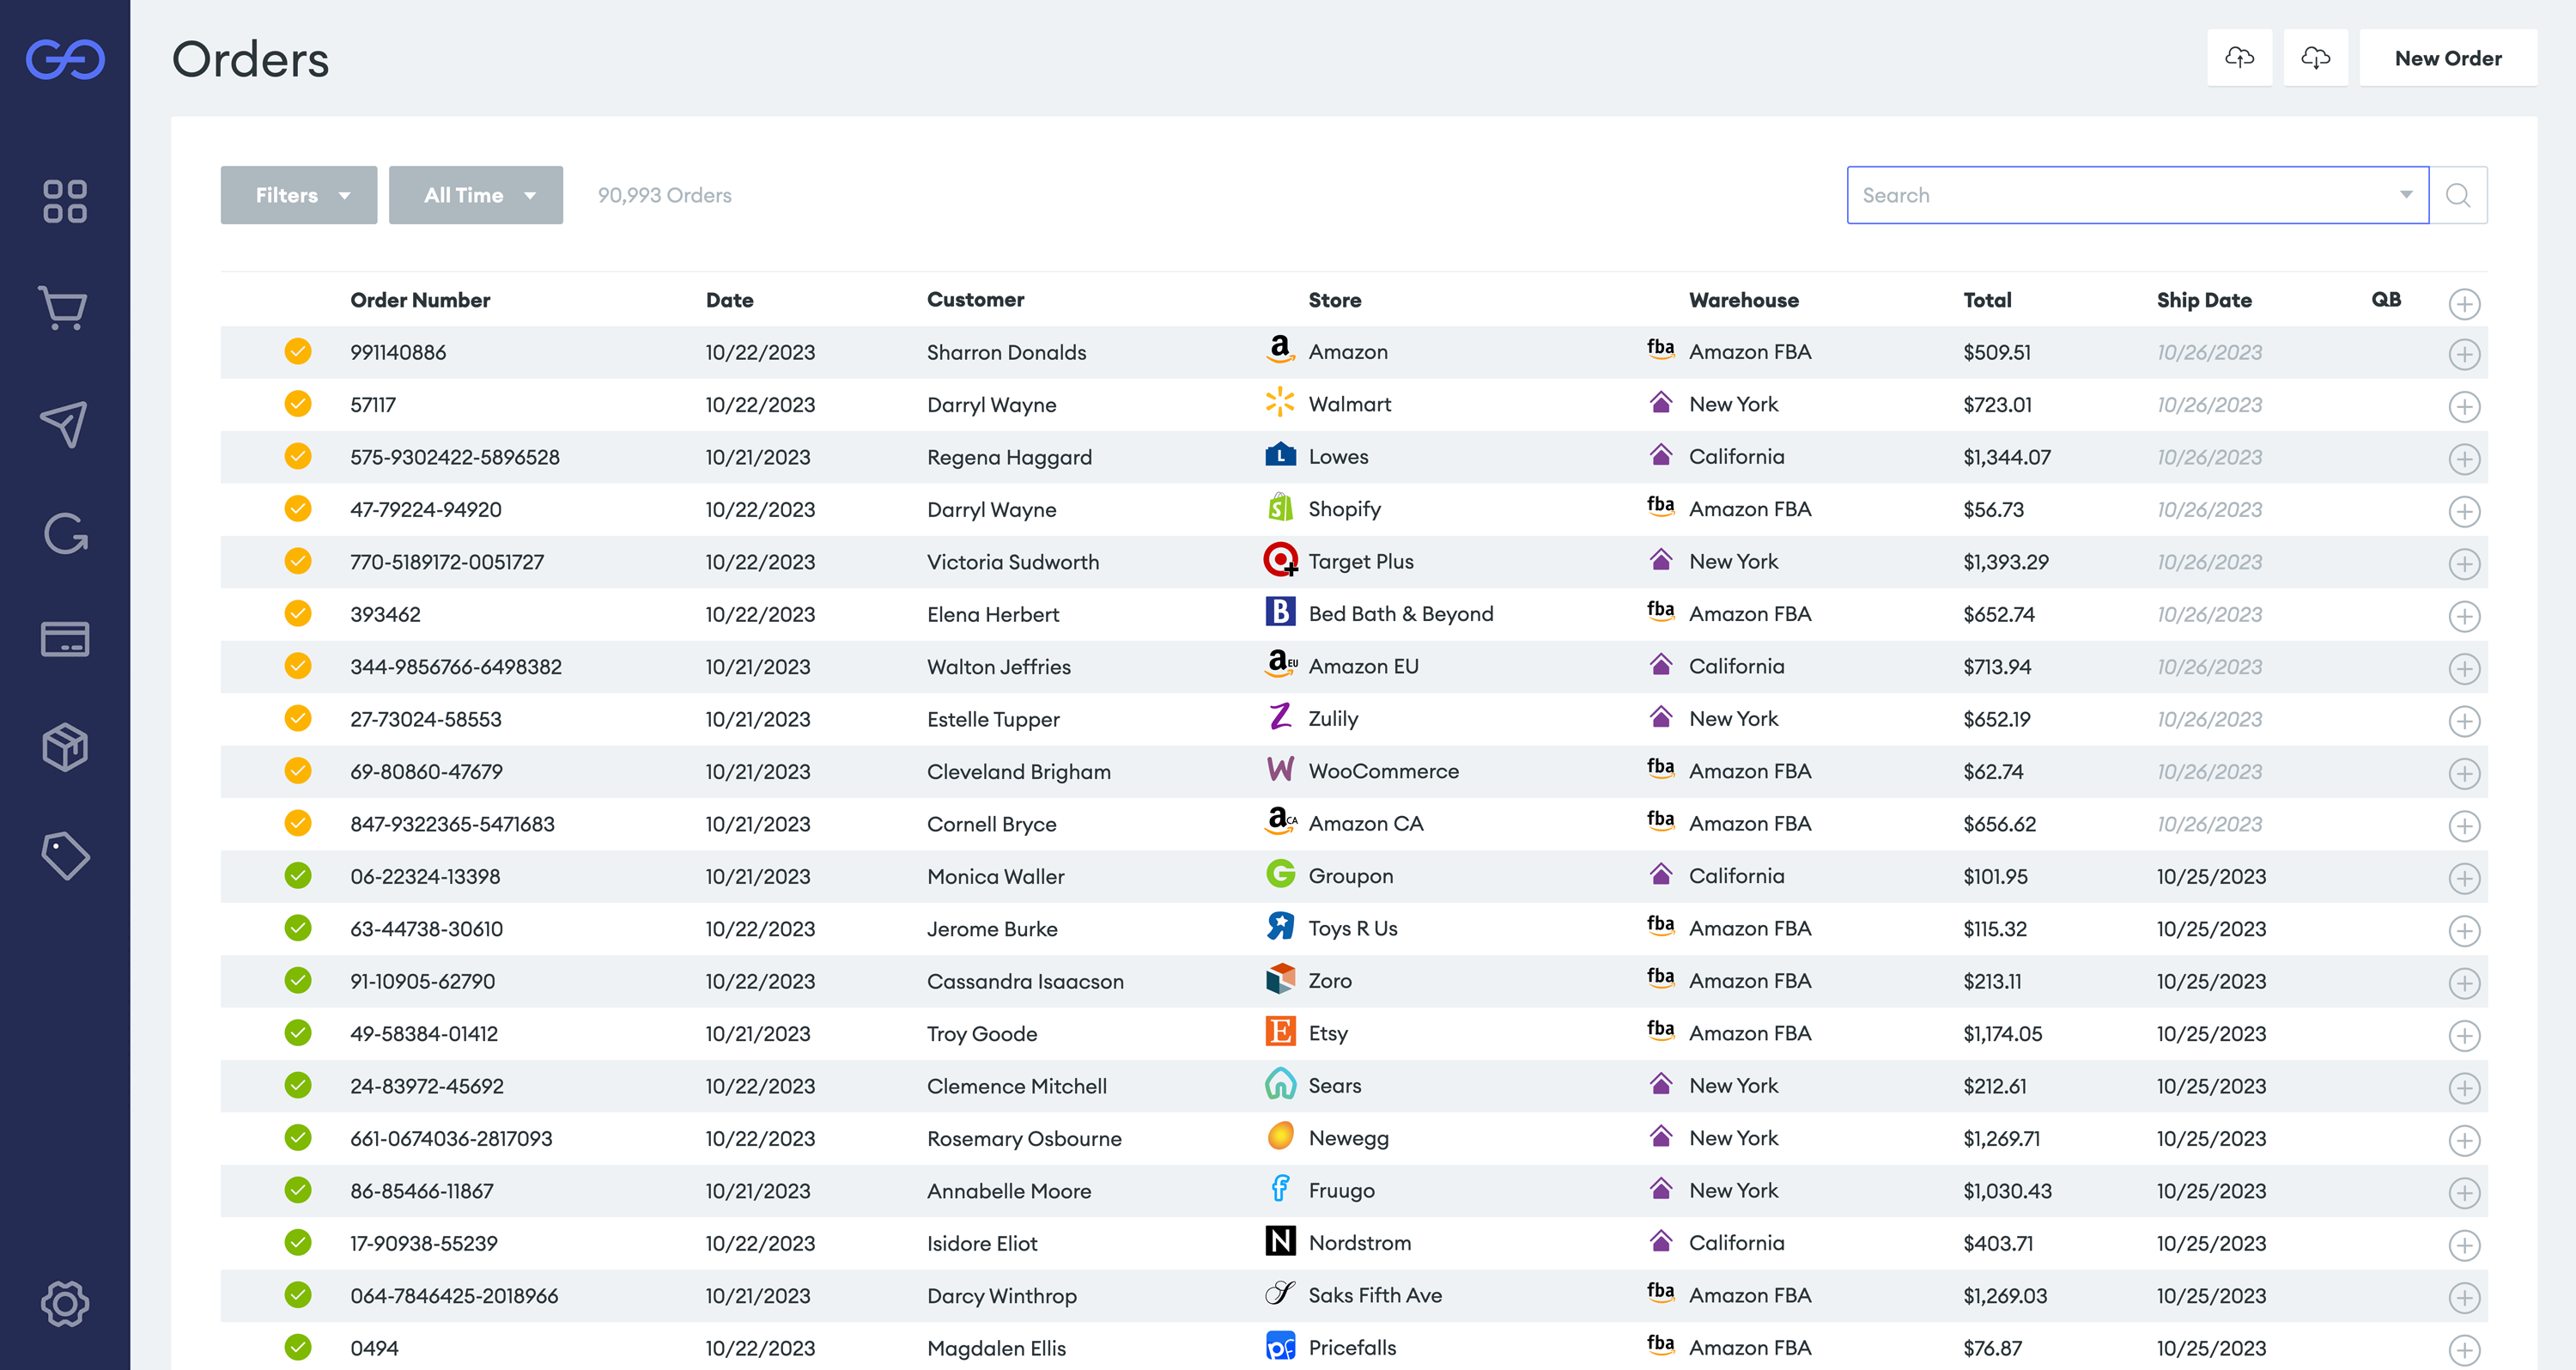Click the New Order button
Image resolution: width=2576 pixels, height=1370 pixels.
[x=2447, y=57]
